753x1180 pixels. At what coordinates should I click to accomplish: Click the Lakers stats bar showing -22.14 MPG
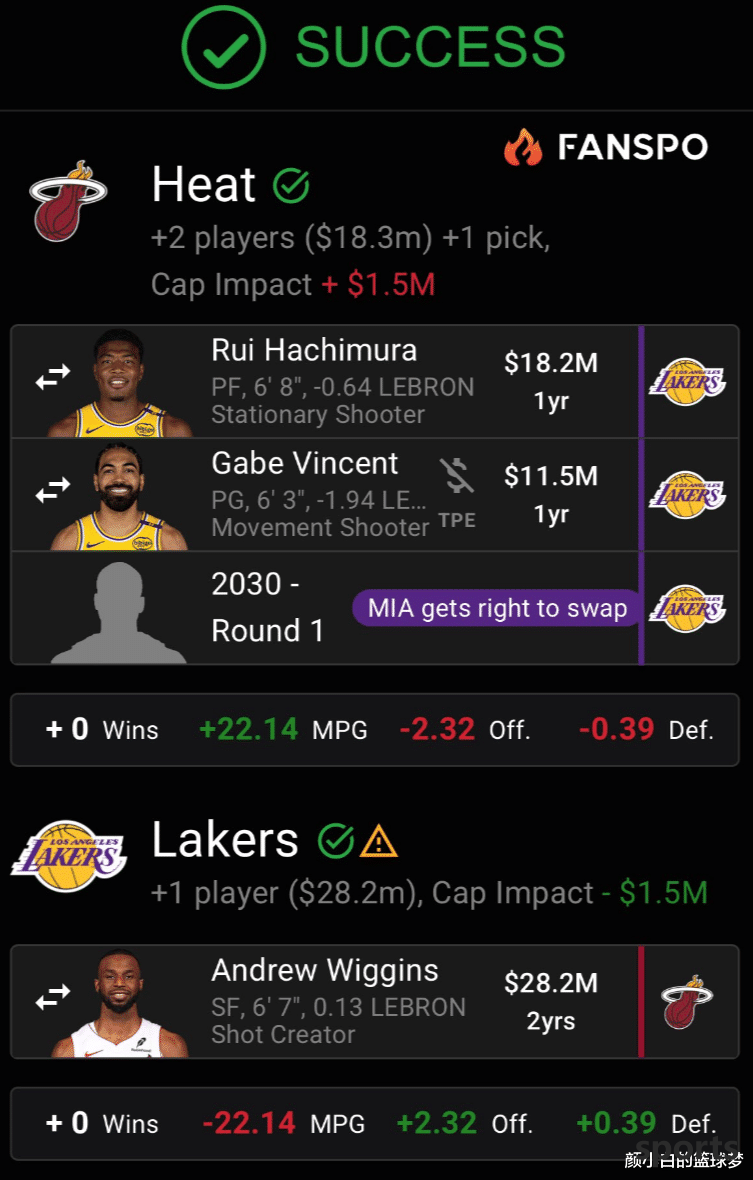[375, 1123]
